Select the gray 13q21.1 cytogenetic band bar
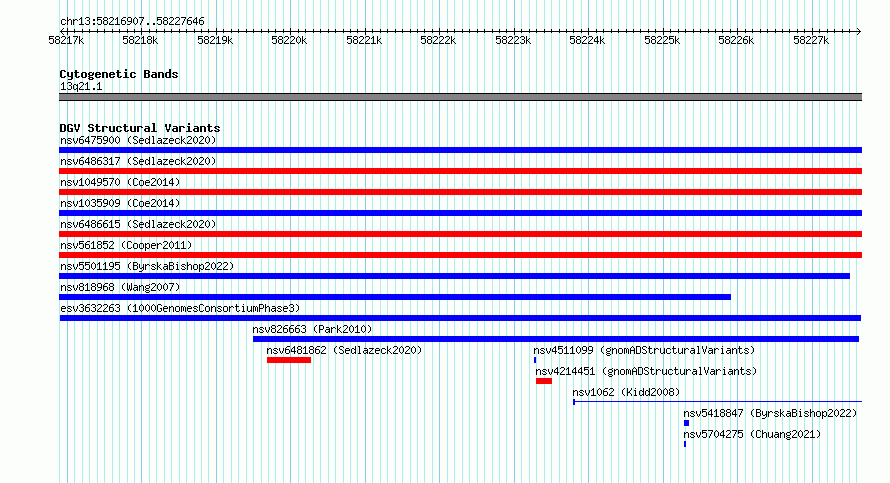Image resolution: width=890 pixels, height=483 pixels. (x=460, y=97)
